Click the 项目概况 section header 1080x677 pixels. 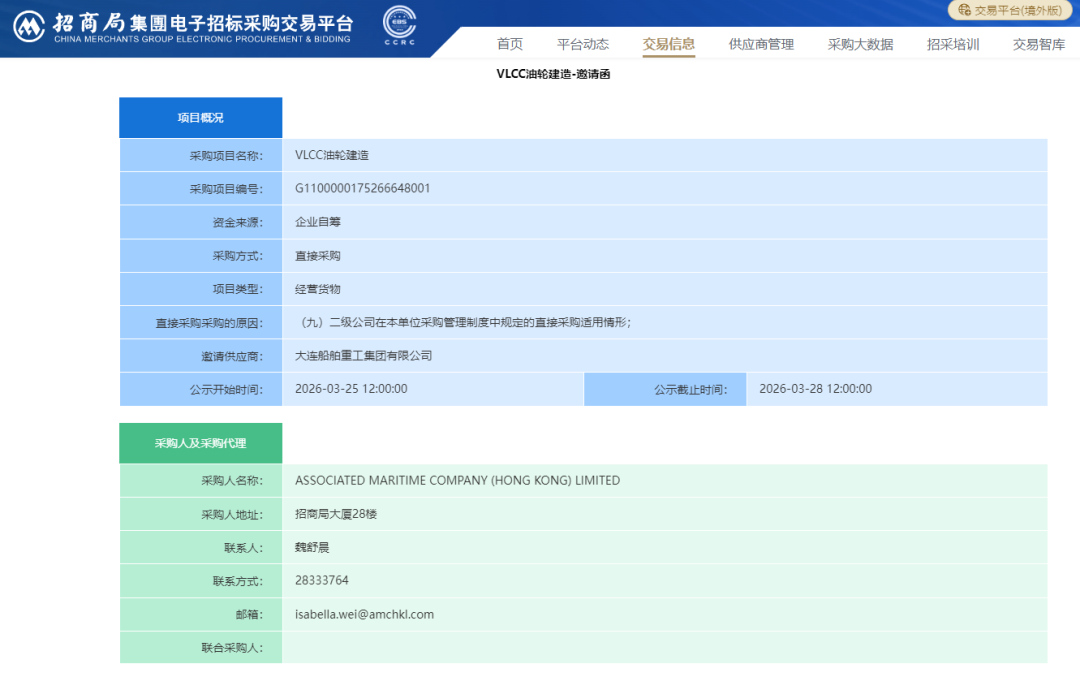click(200, 118)
